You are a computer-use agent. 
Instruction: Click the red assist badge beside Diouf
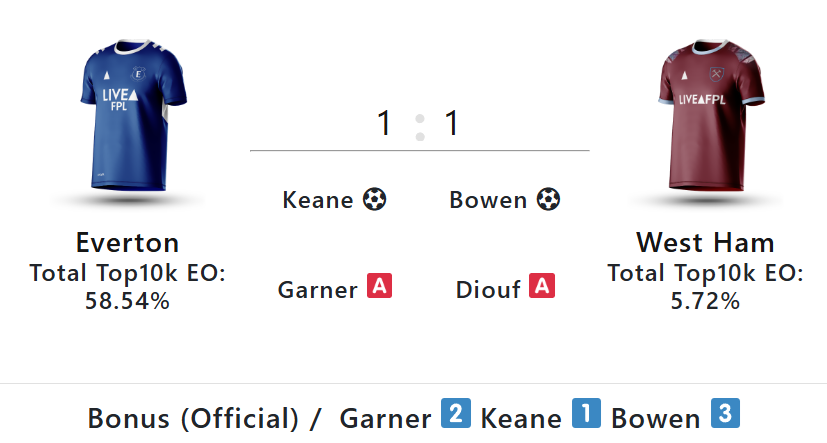click(x=542, y=287)
